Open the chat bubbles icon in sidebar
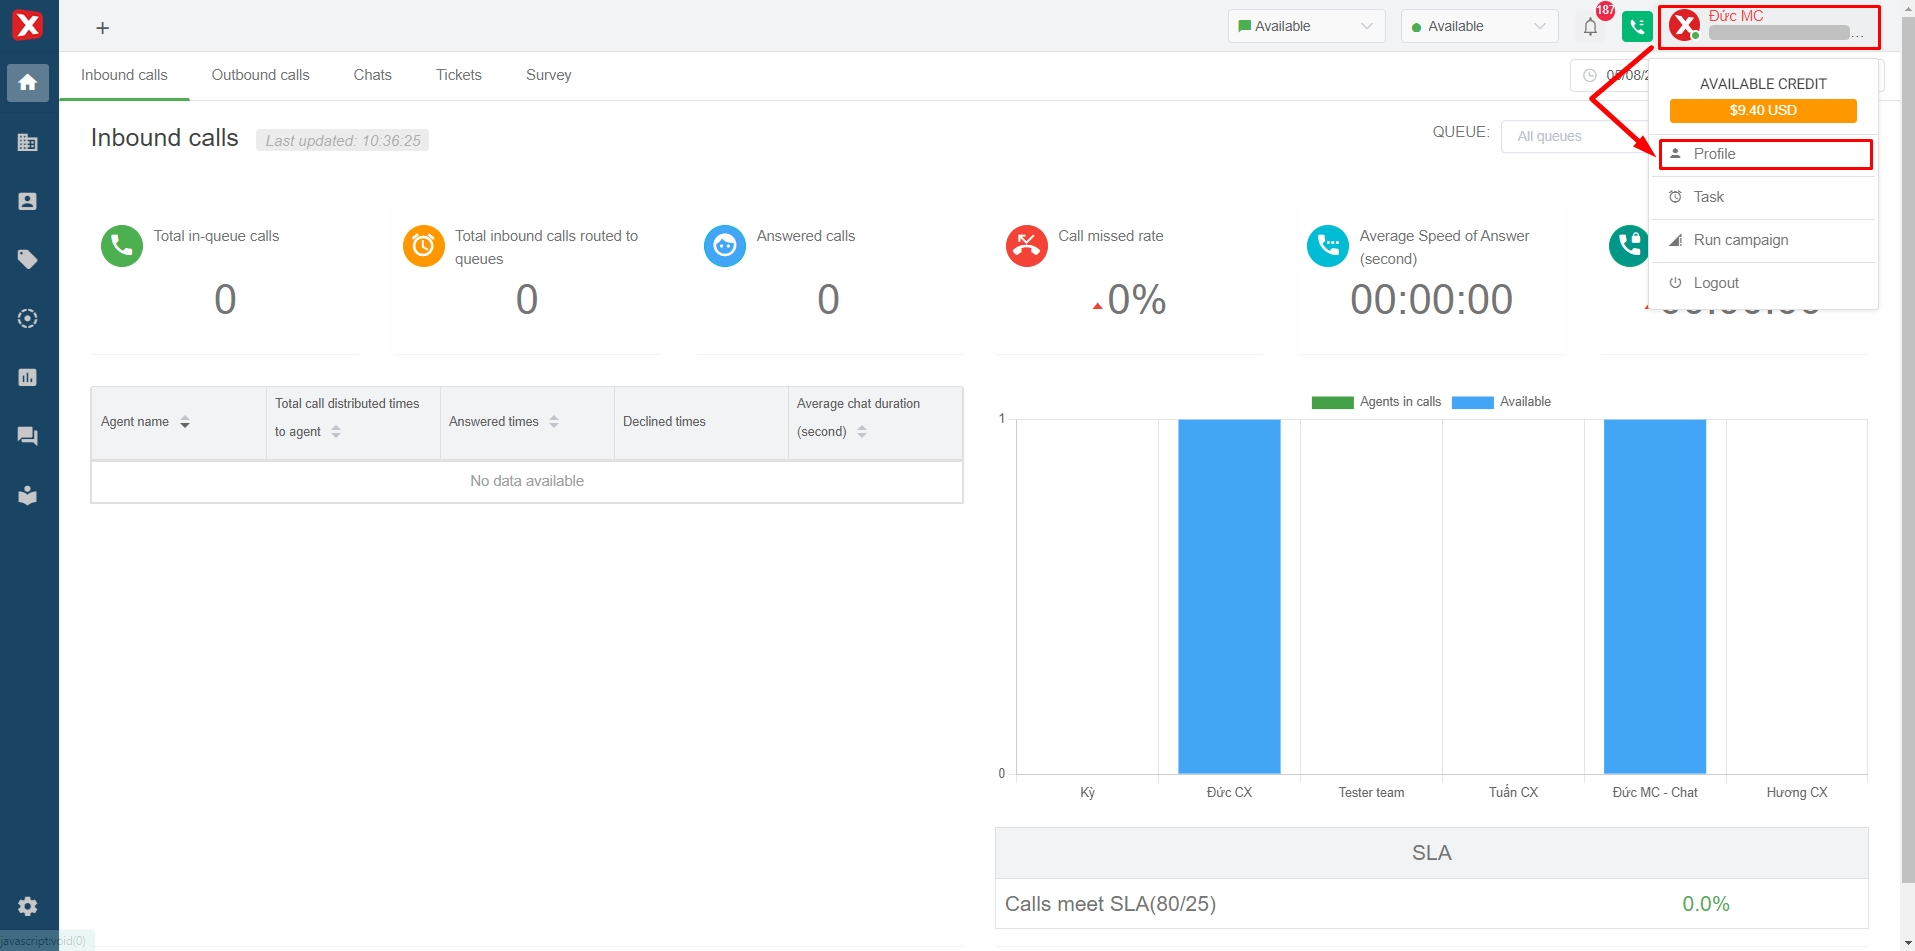 coord(28,436)
